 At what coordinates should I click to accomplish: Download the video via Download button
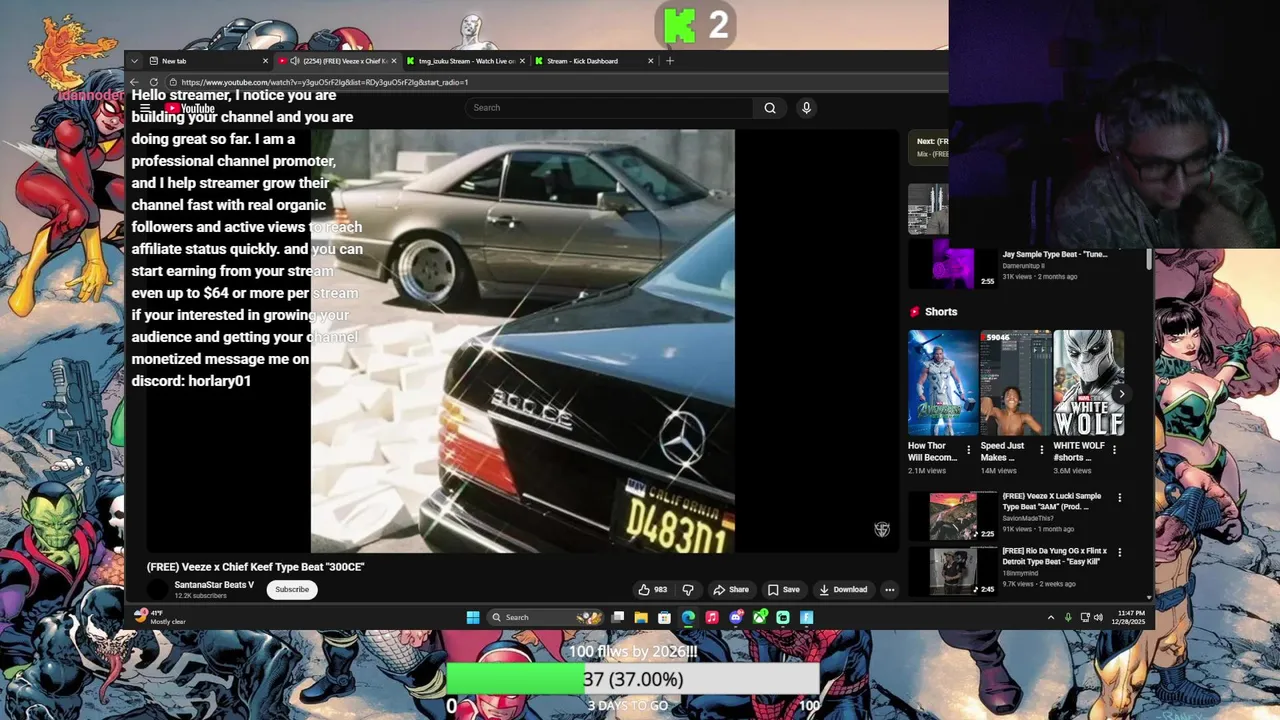843,589
